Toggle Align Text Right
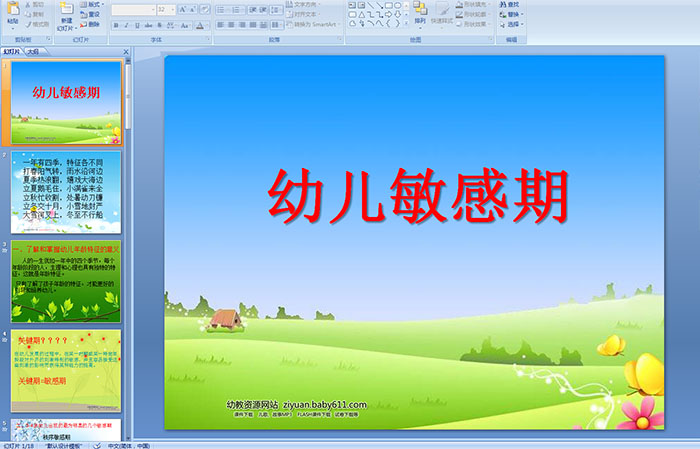The image size is (700, 449). [242, 25]
